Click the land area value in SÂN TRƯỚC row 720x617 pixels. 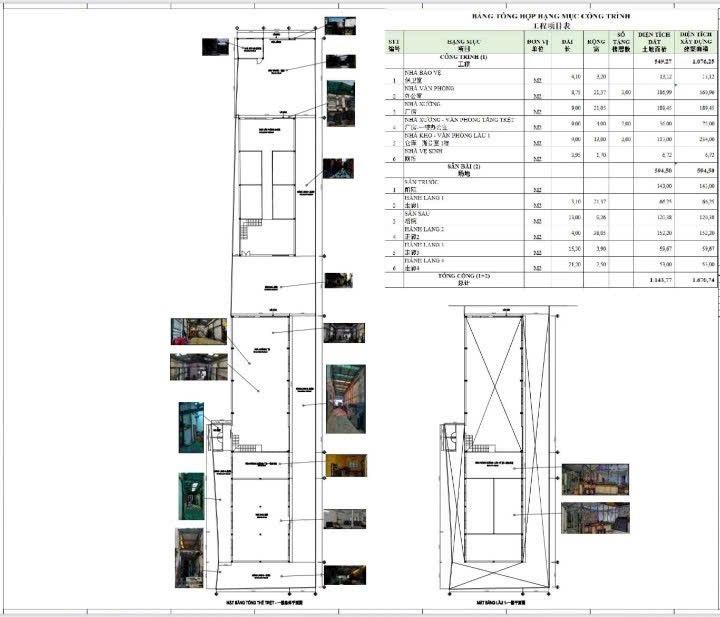click(x=665, y=186)
